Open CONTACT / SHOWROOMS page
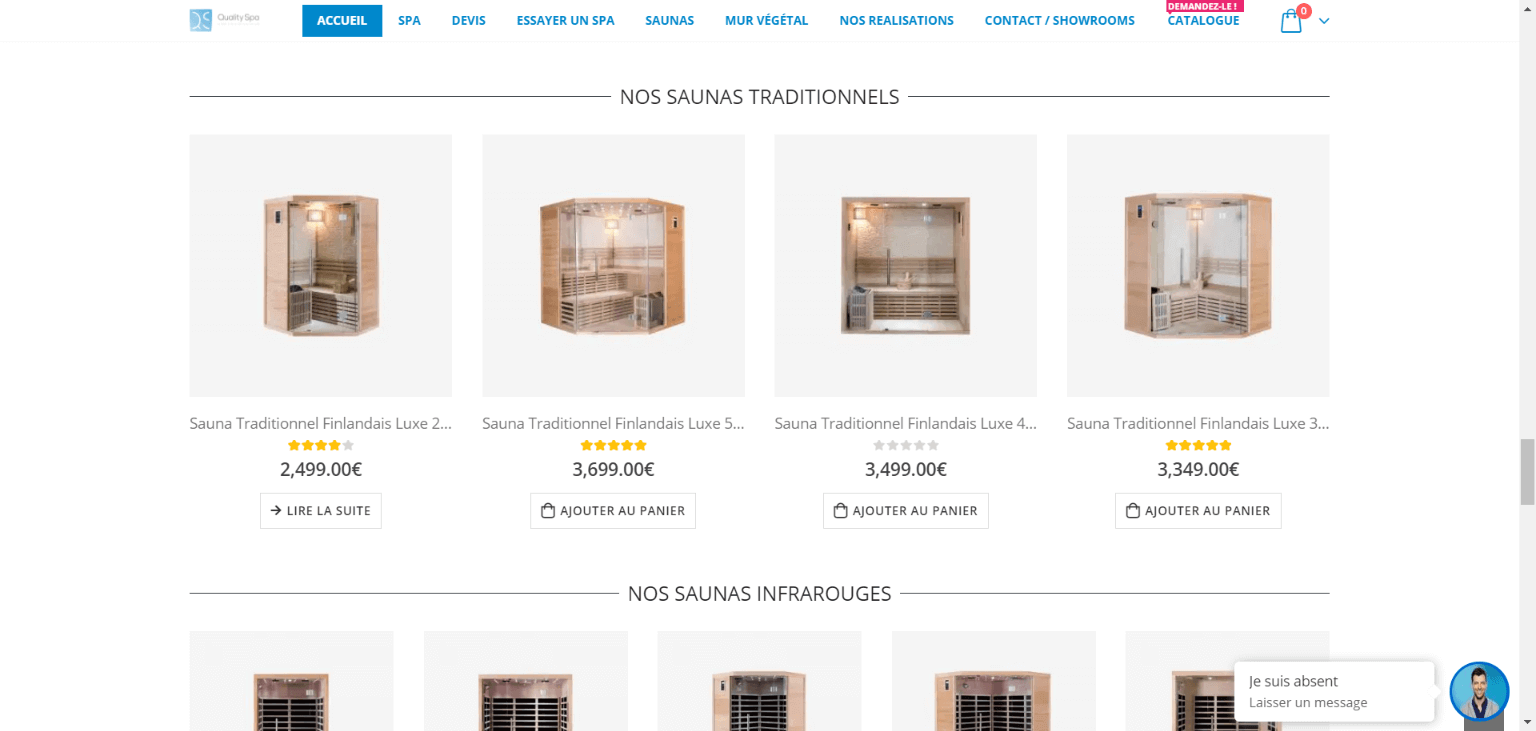 coord(1059,21)
